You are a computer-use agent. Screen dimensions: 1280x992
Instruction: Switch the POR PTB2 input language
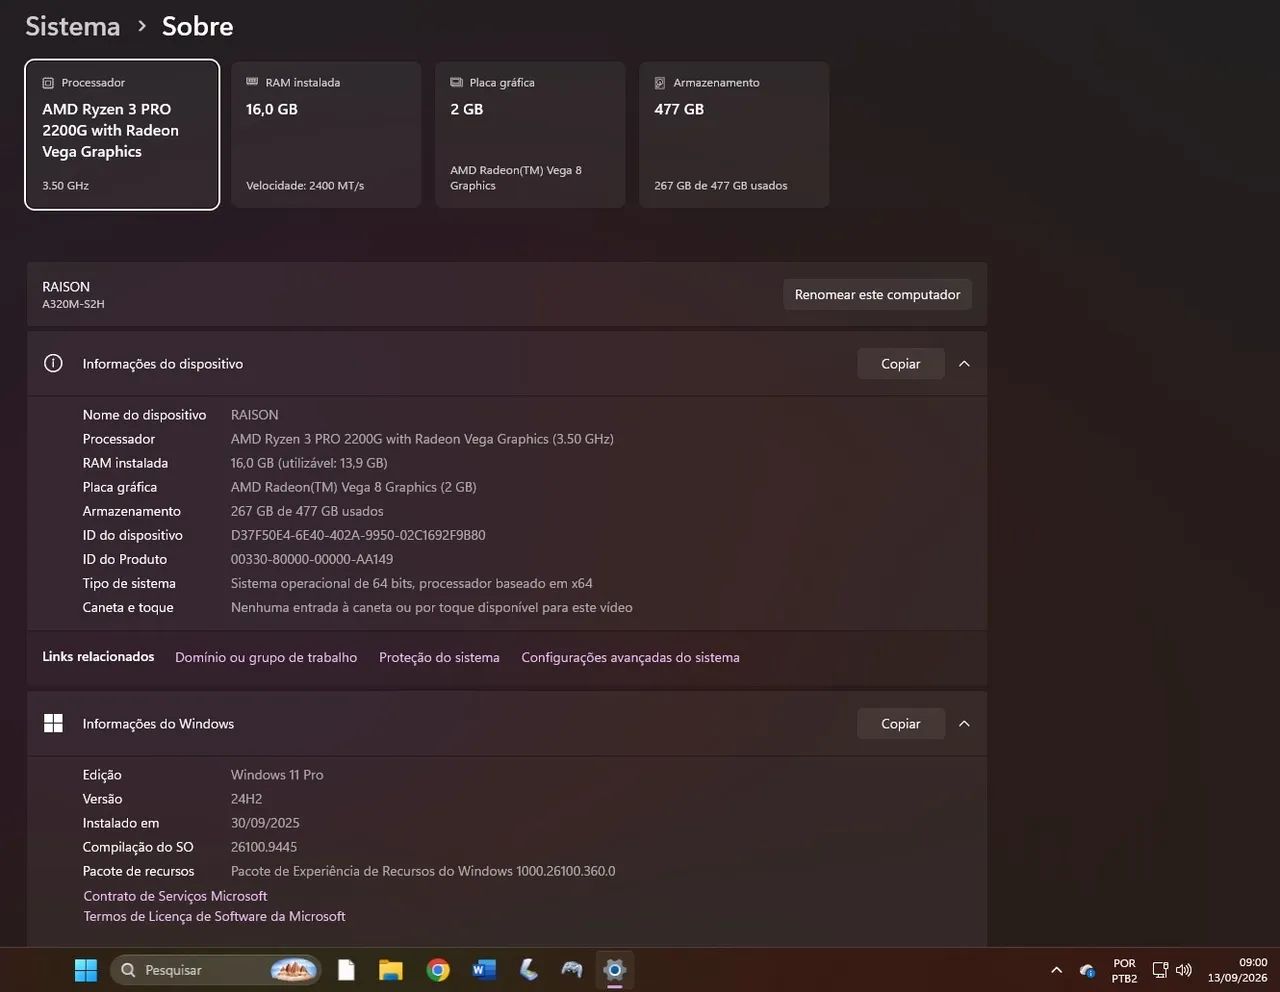pos(1124,971)
